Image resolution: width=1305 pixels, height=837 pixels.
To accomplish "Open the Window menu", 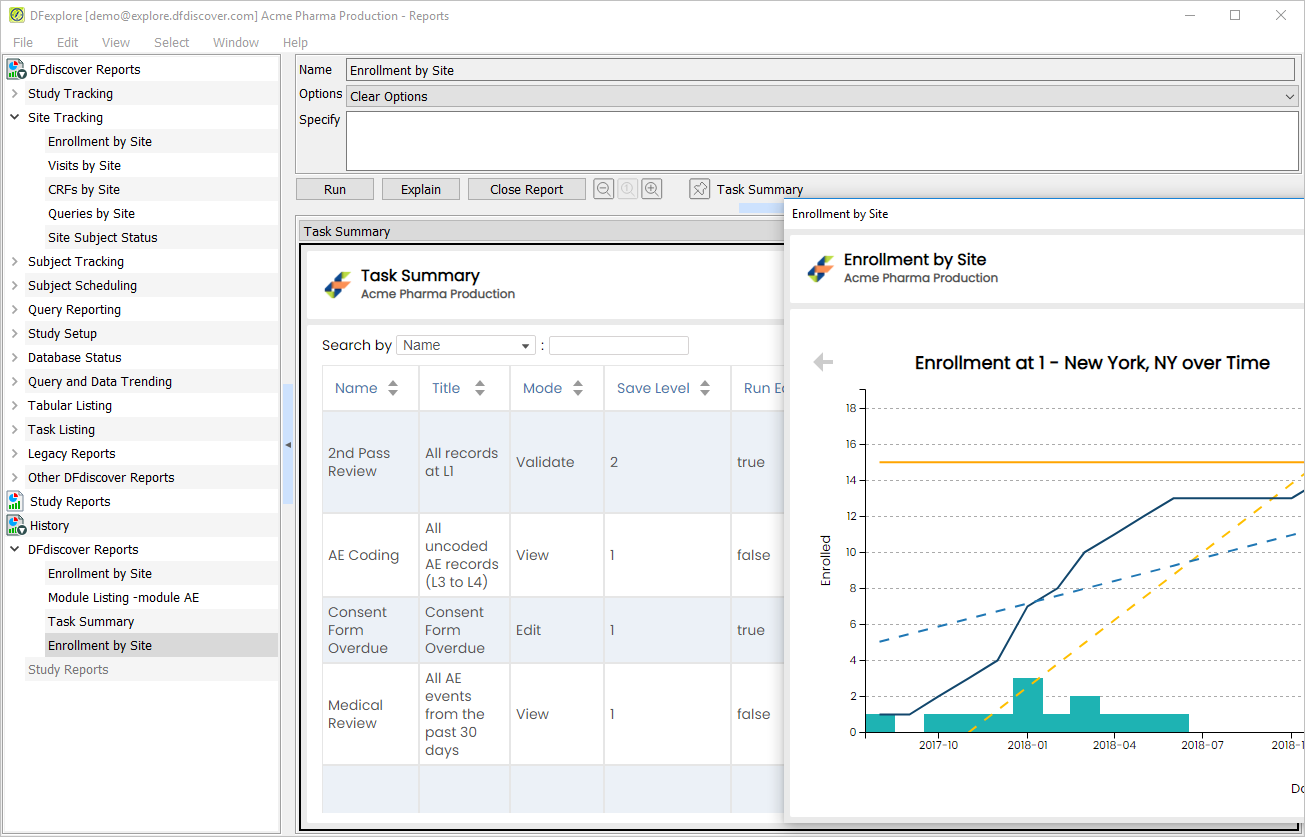I will coord(236,42).
